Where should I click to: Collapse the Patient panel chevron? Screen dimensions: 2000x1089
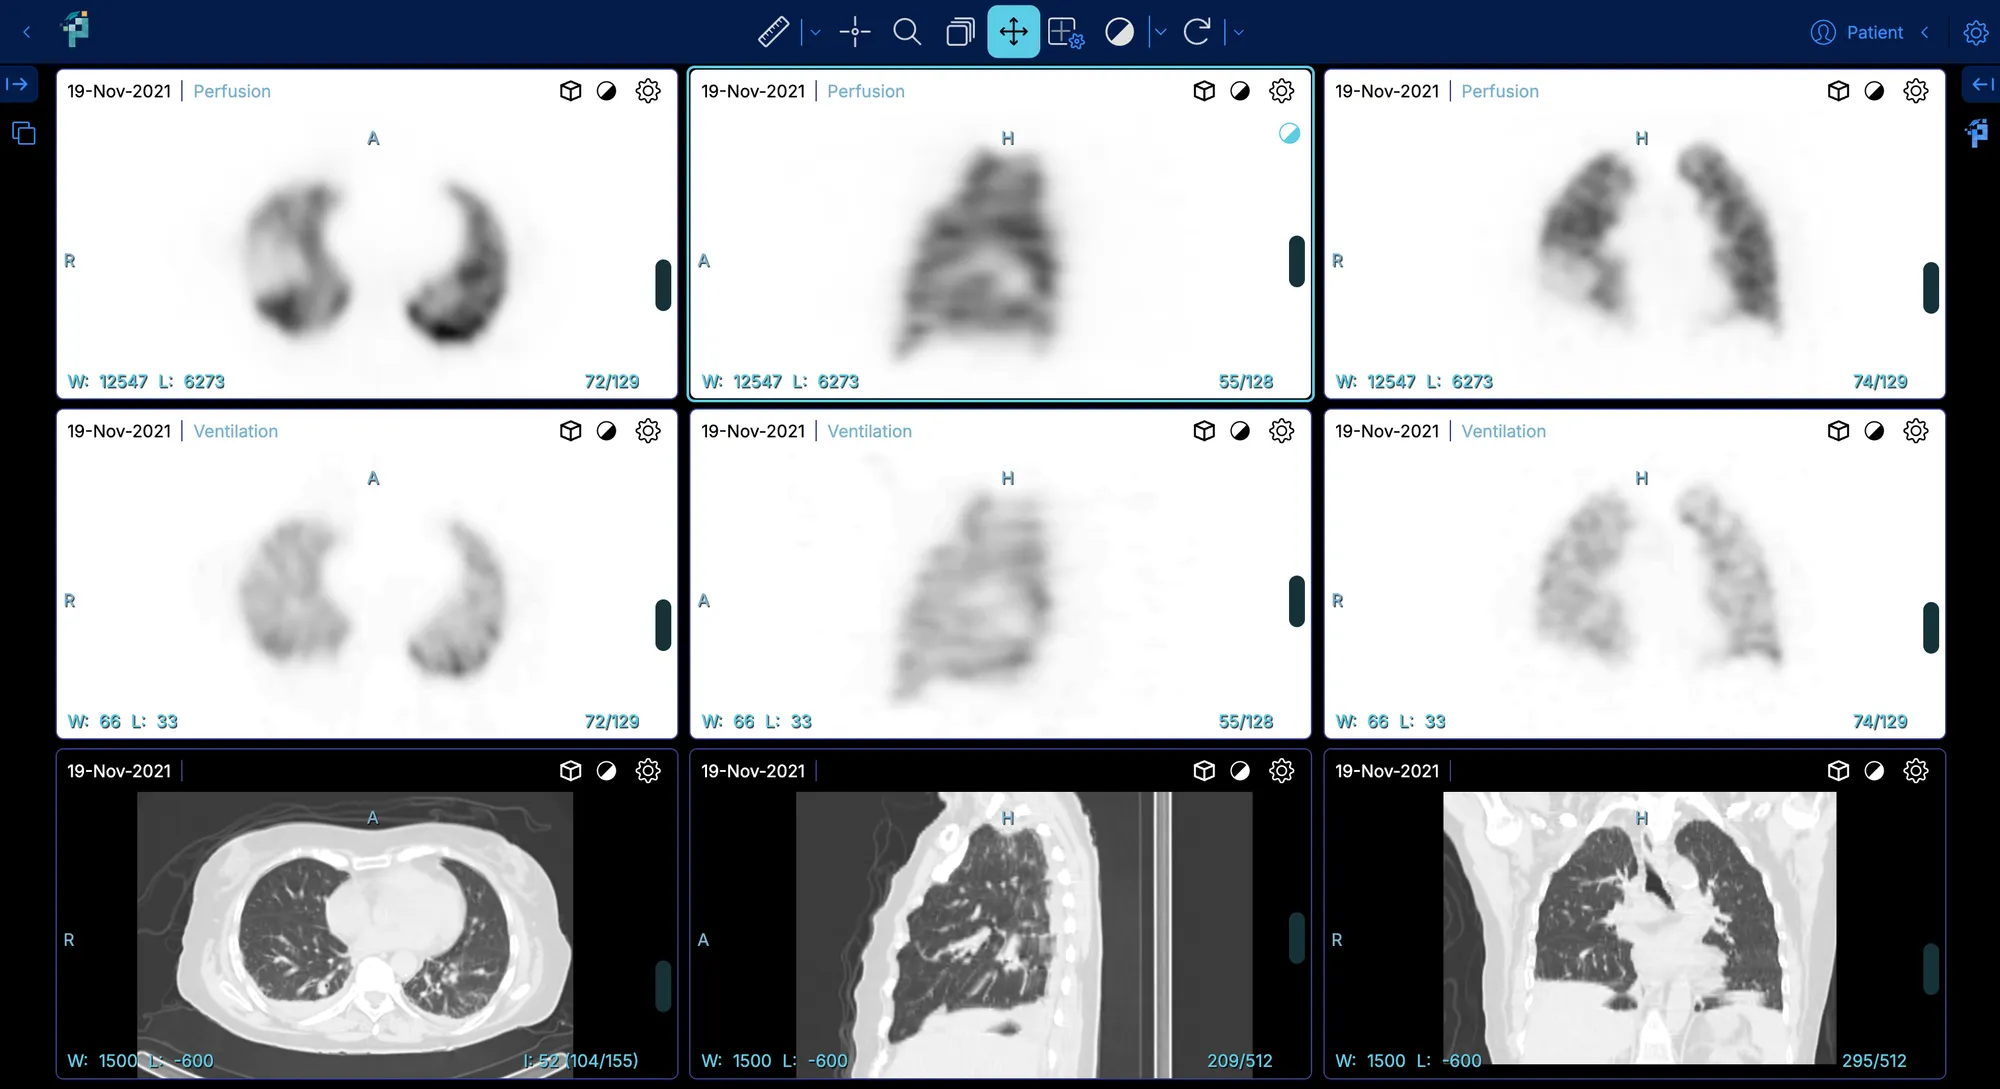pyautogui.click(x=1925, y=32)
